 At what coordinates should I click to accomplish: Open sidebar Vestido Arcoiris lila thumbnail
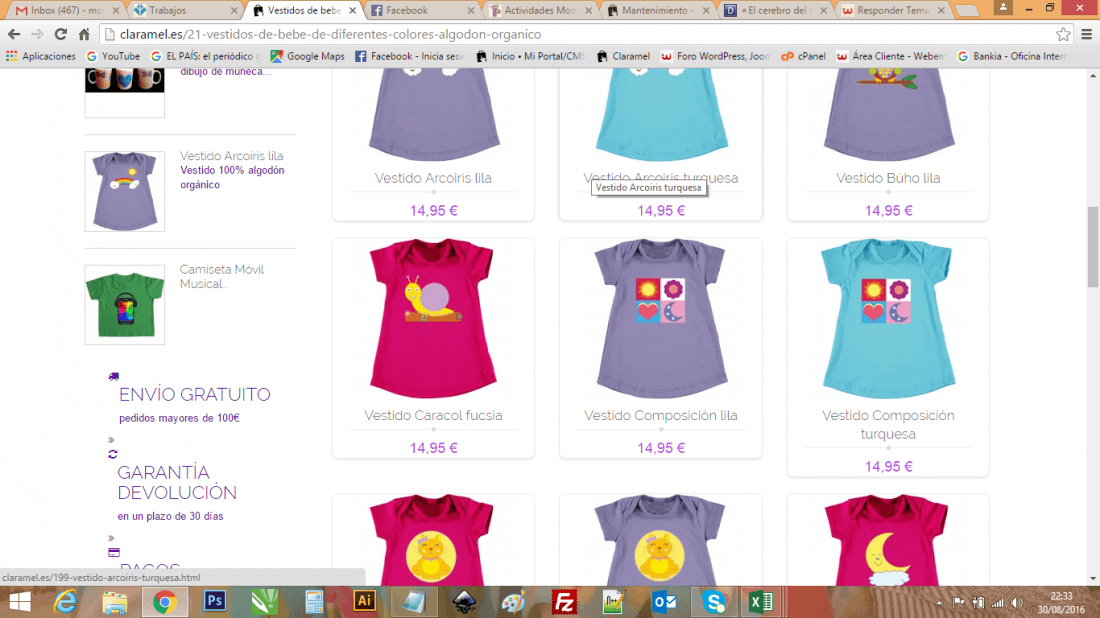[x=125, y=192]
